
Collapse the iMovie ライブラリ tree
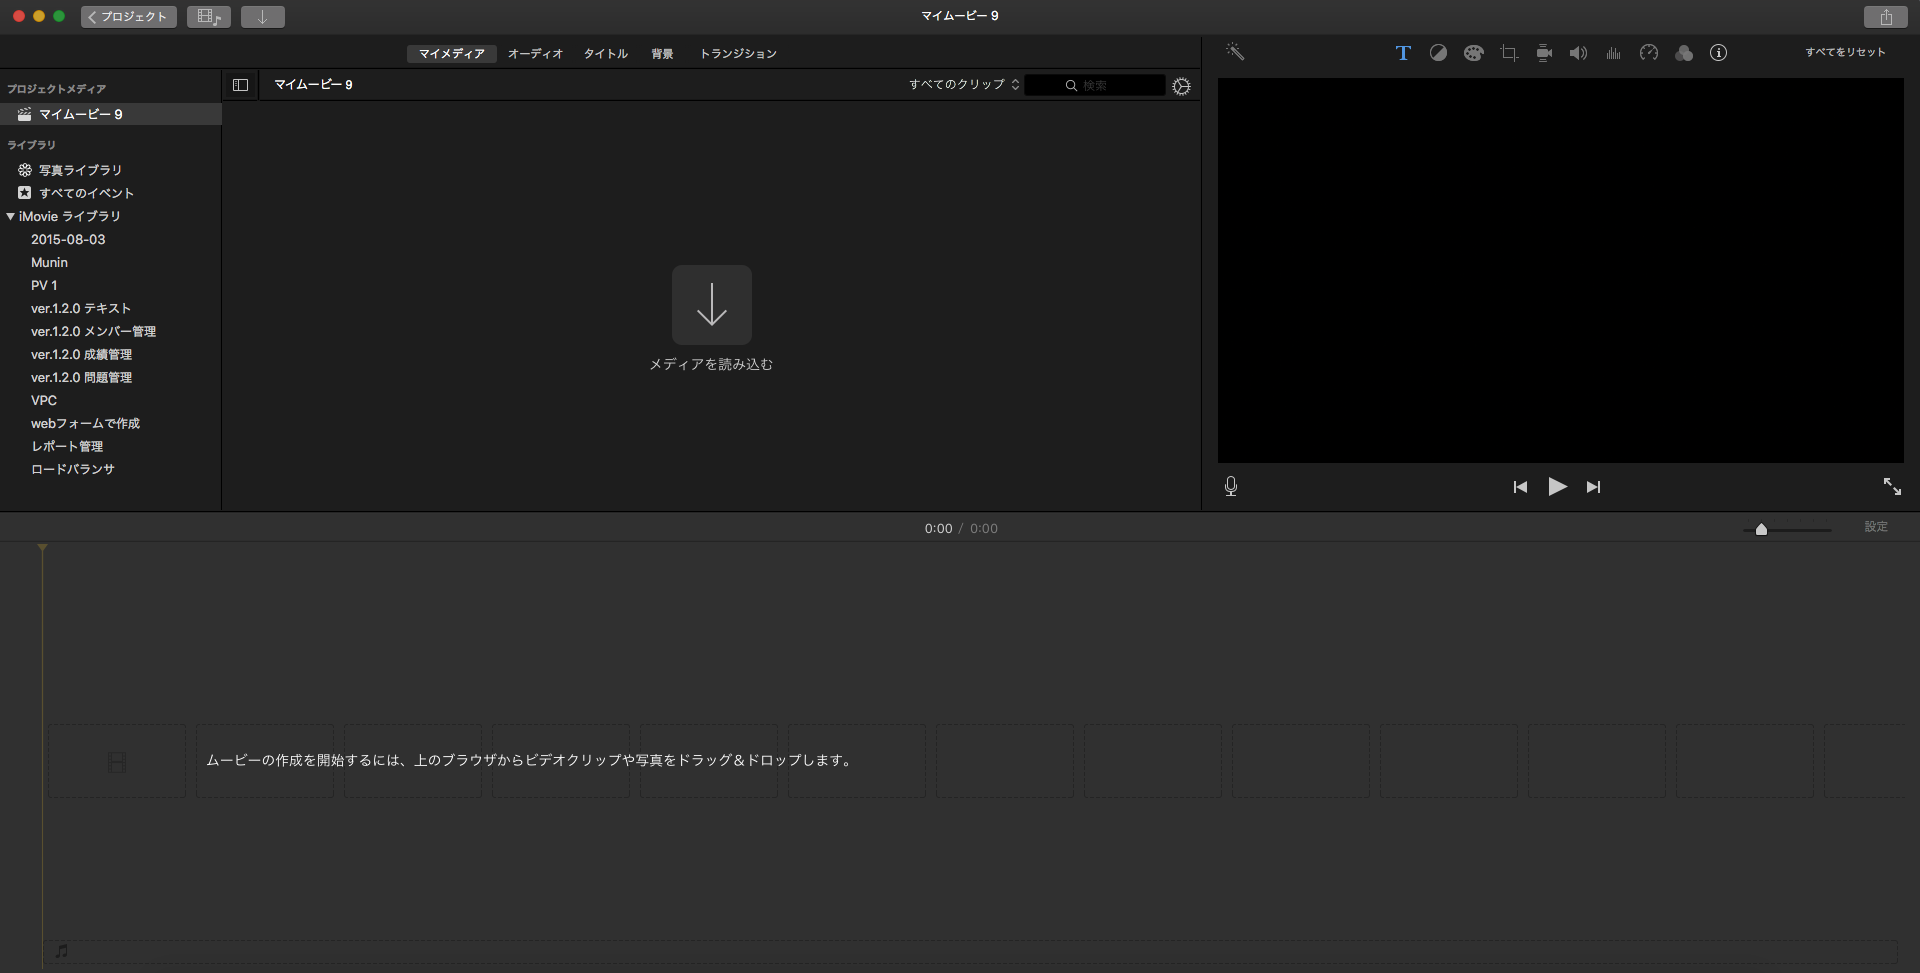pyautogui.click(x=11, y=216)
